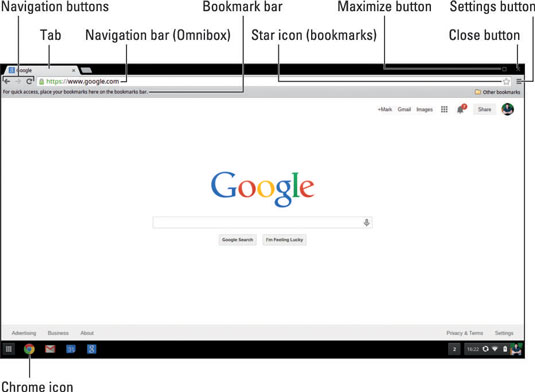The width and height of the screenshot is (535, 392).
Task: Open the Other bookmarks folder
Action: click(x=497, y=92)
